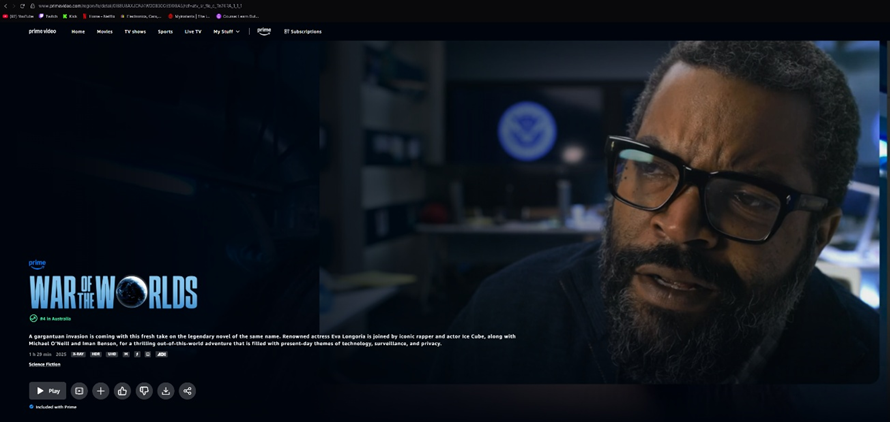Click the browser address bar URL
Image resolution: width=890 pixels, height=422 pixels.
coord(140,6)
